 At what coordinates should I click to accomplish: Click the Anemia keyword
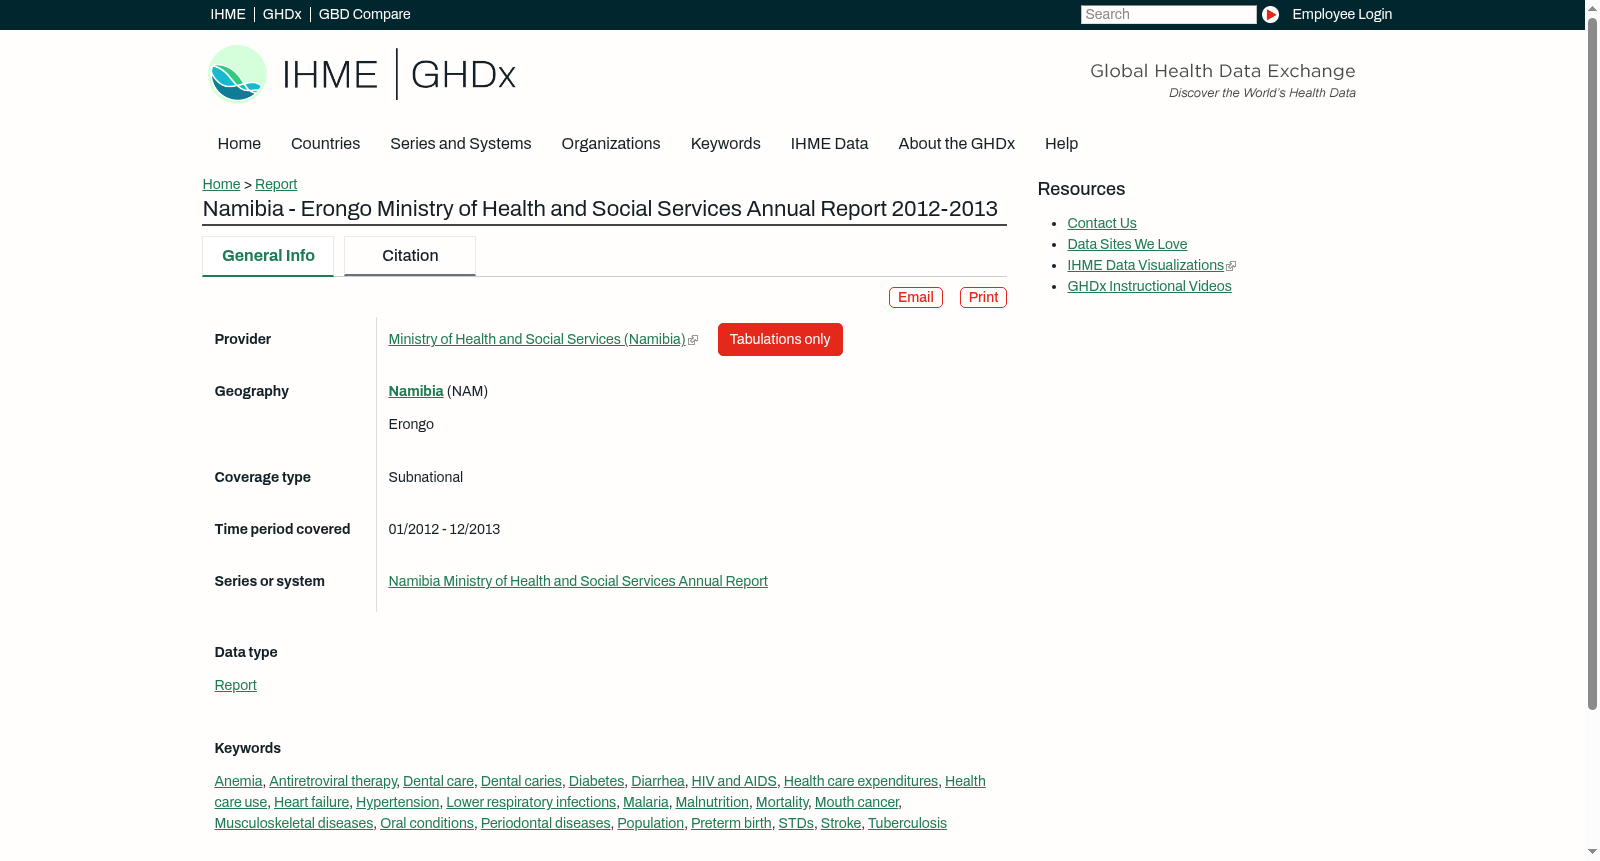(x=238, y=782)
